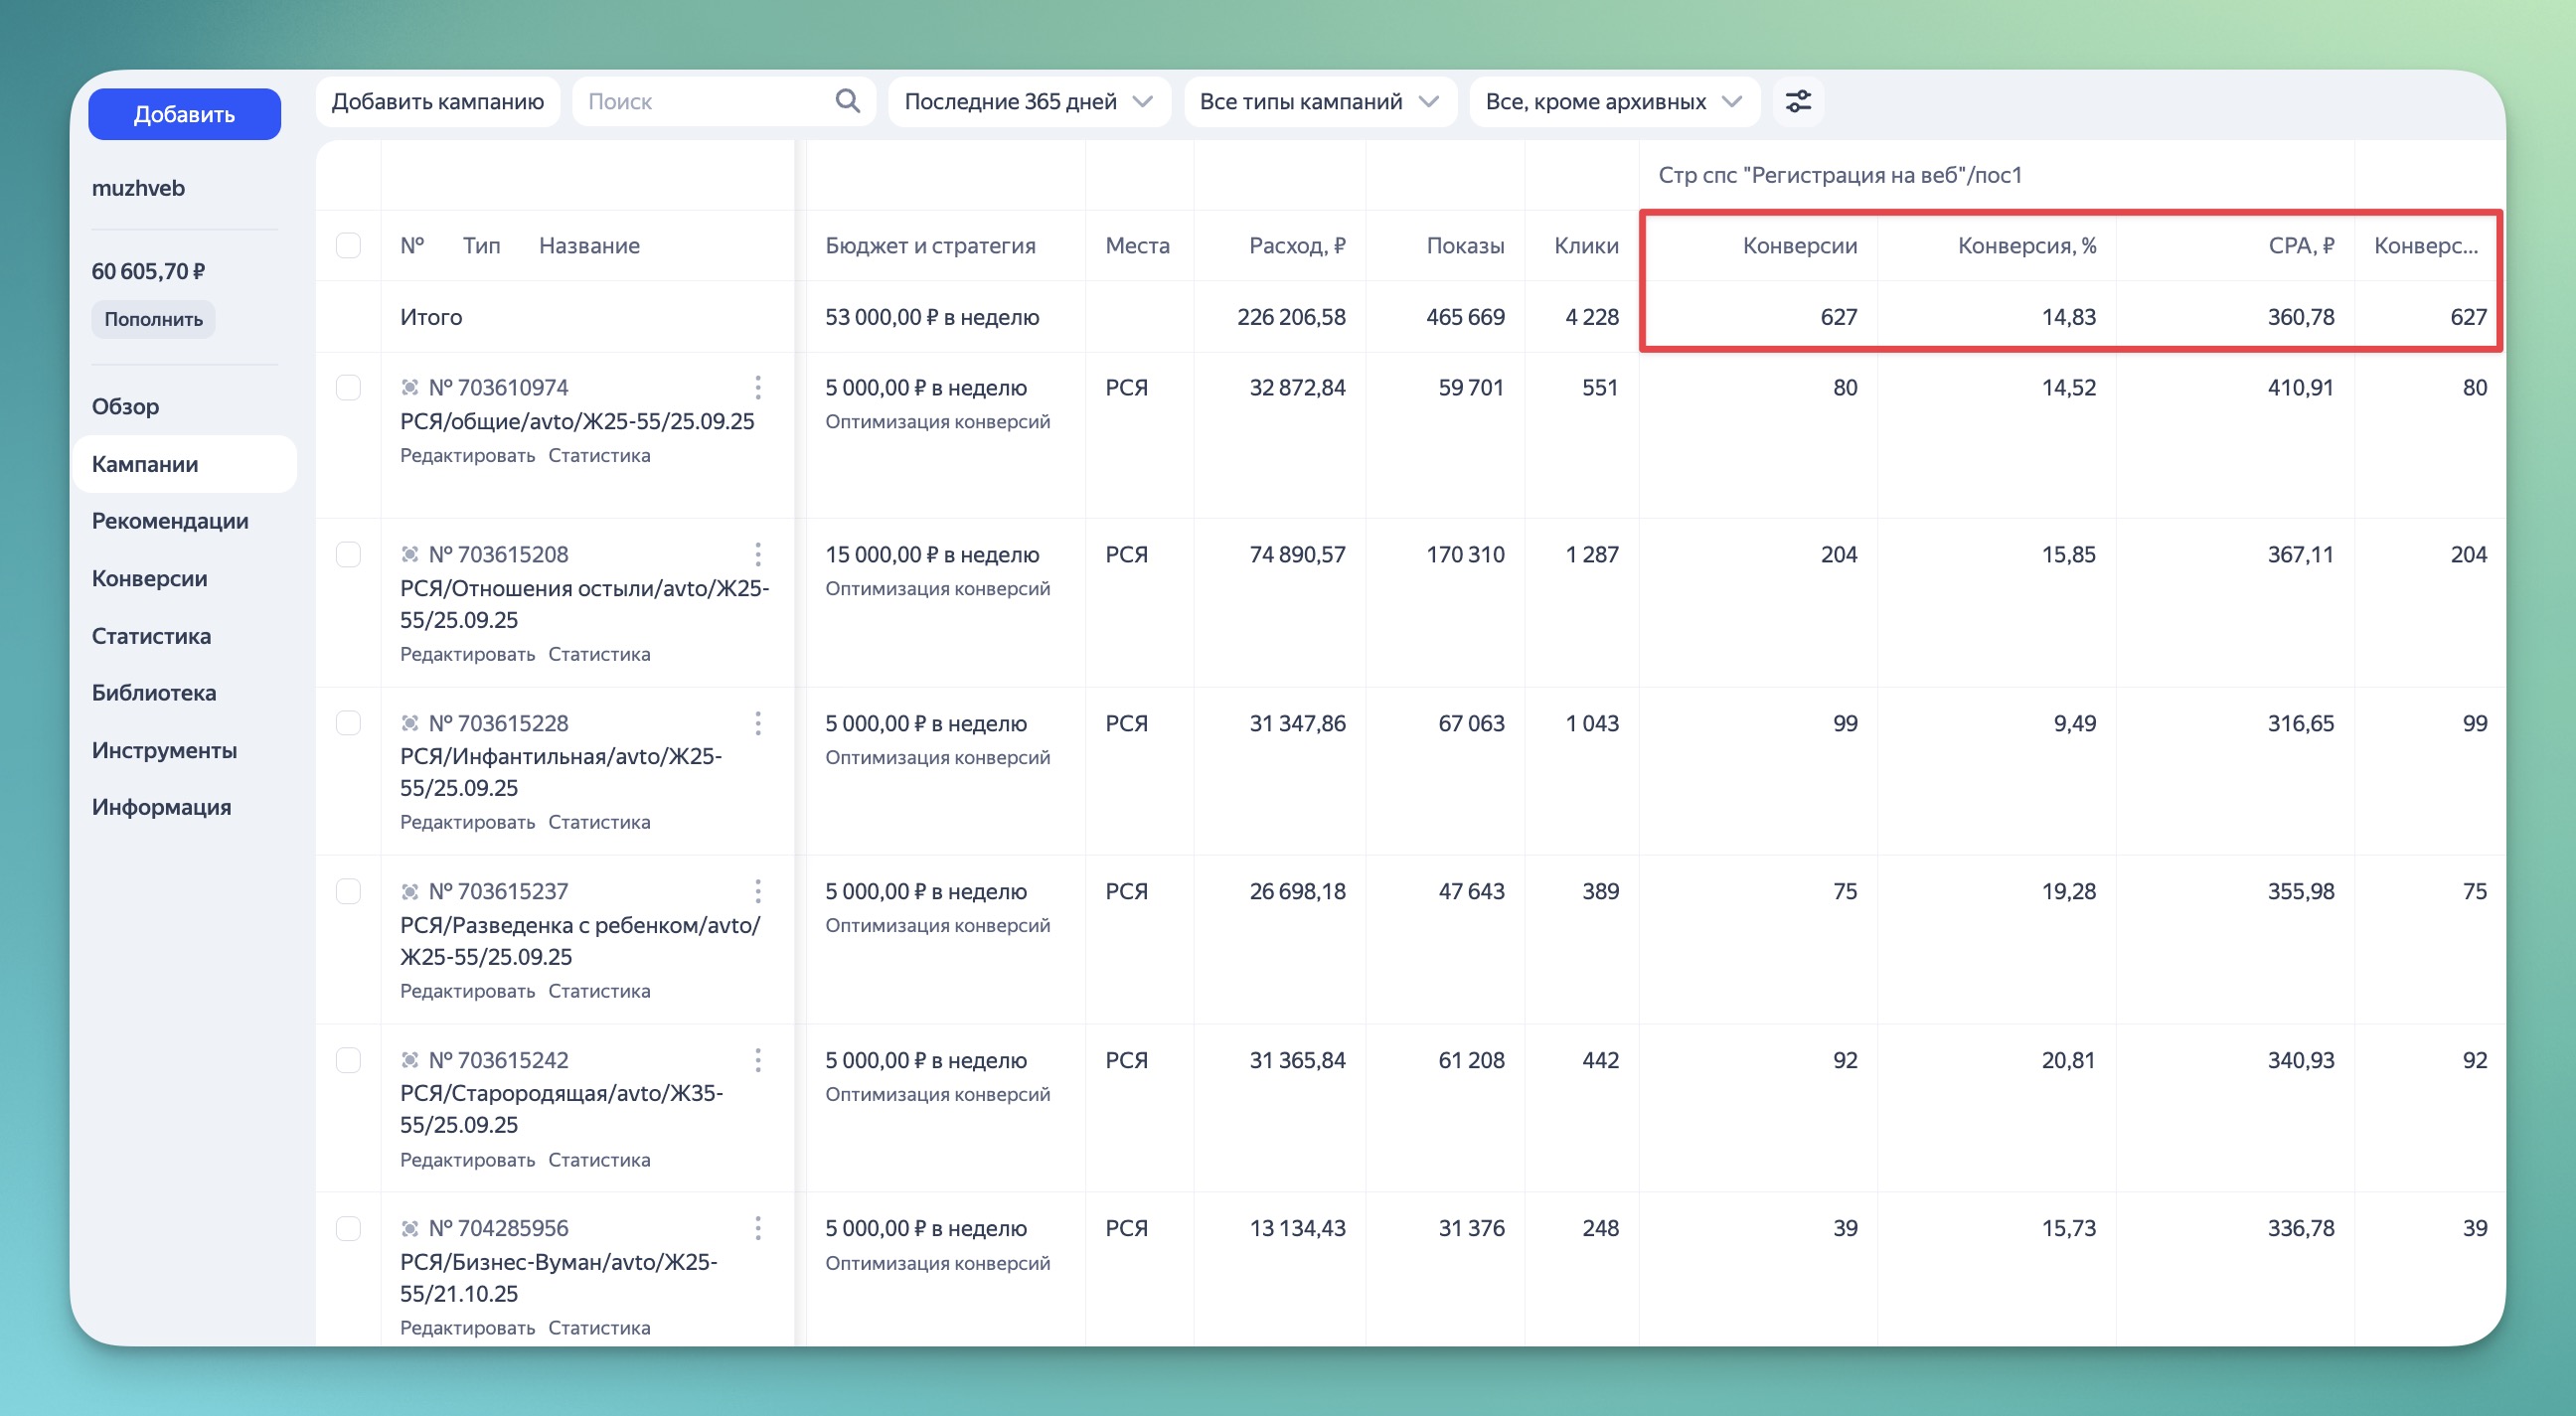Click the search magnifier icon
This screenshot has width=2576, height=1416.
[847, 101]
